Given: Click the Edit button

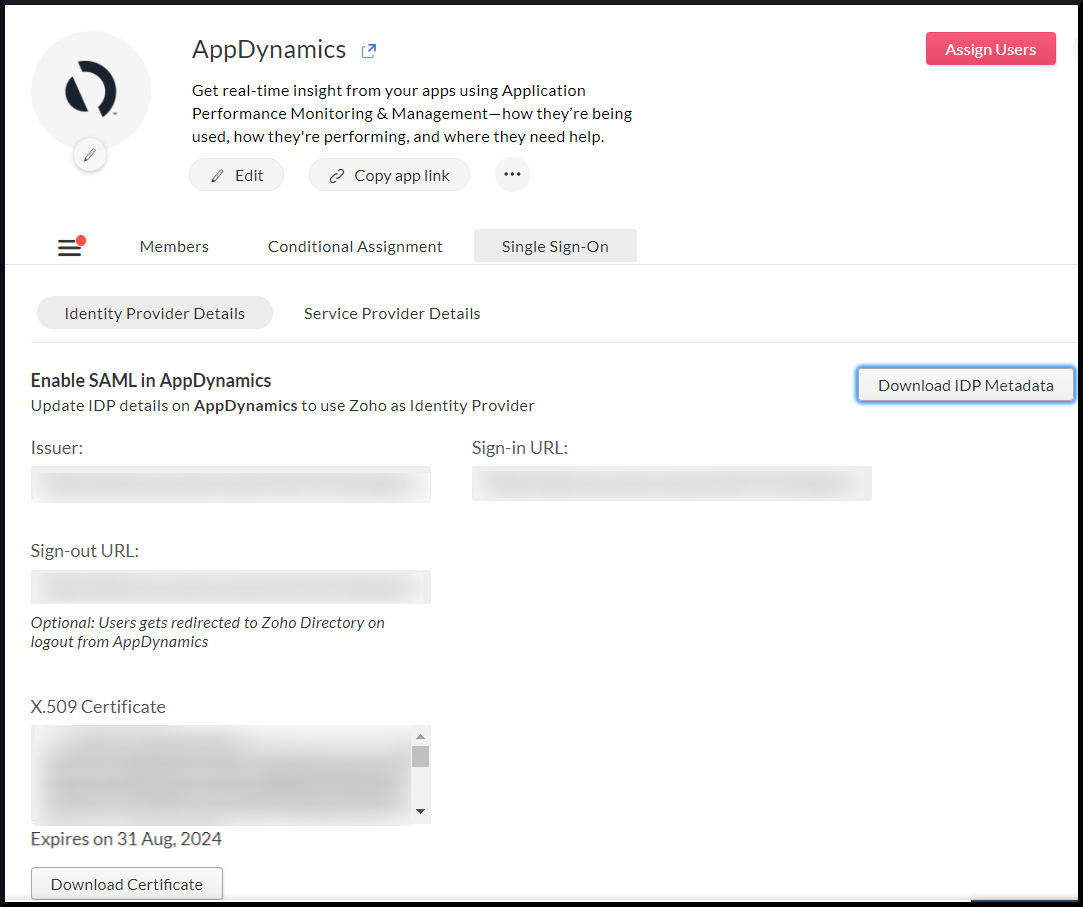Looking at the screenshot, I should [236, 175].
